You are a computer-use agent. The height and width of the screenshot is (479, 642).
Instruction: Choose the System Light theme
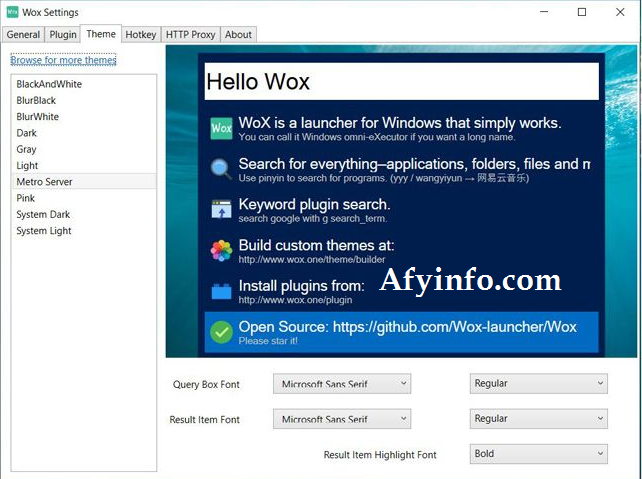(84, 231)
